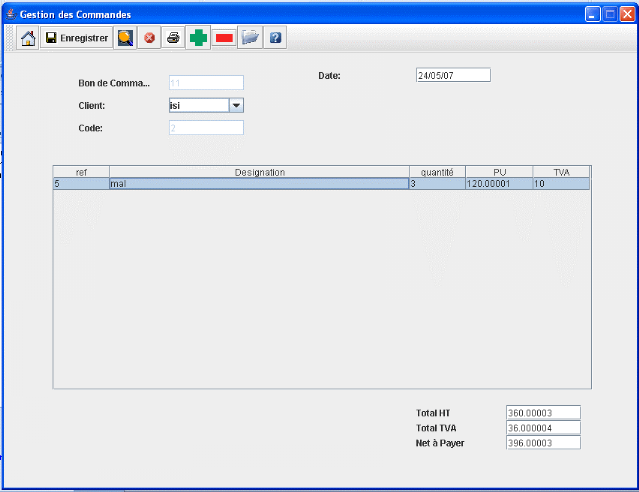Click the TVA column header
Image resolution: width=639 pixels, height=492 pixels.
tap(560, 172)
